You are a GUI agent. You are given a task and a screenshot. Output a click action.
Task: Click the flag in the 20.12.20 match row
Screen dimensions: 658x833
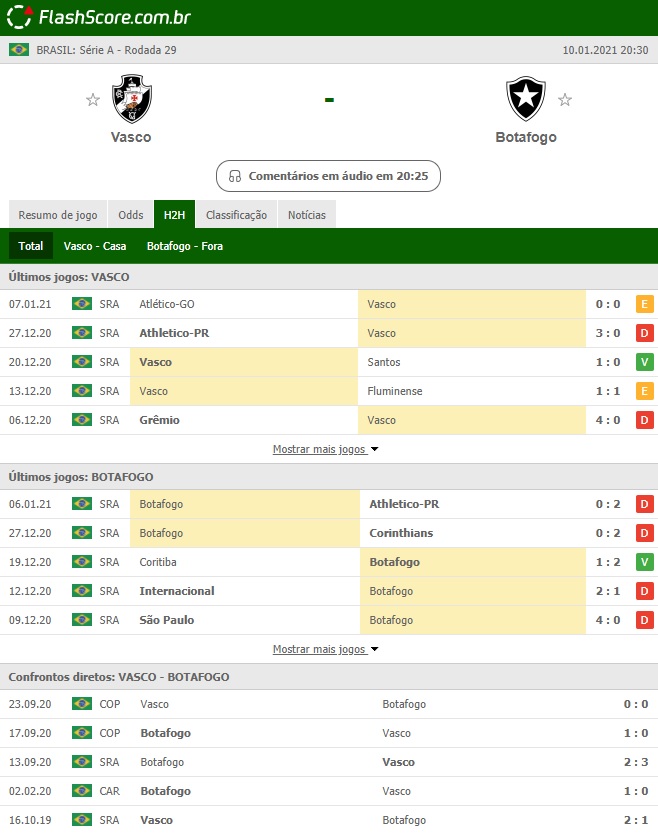point(82,361)
